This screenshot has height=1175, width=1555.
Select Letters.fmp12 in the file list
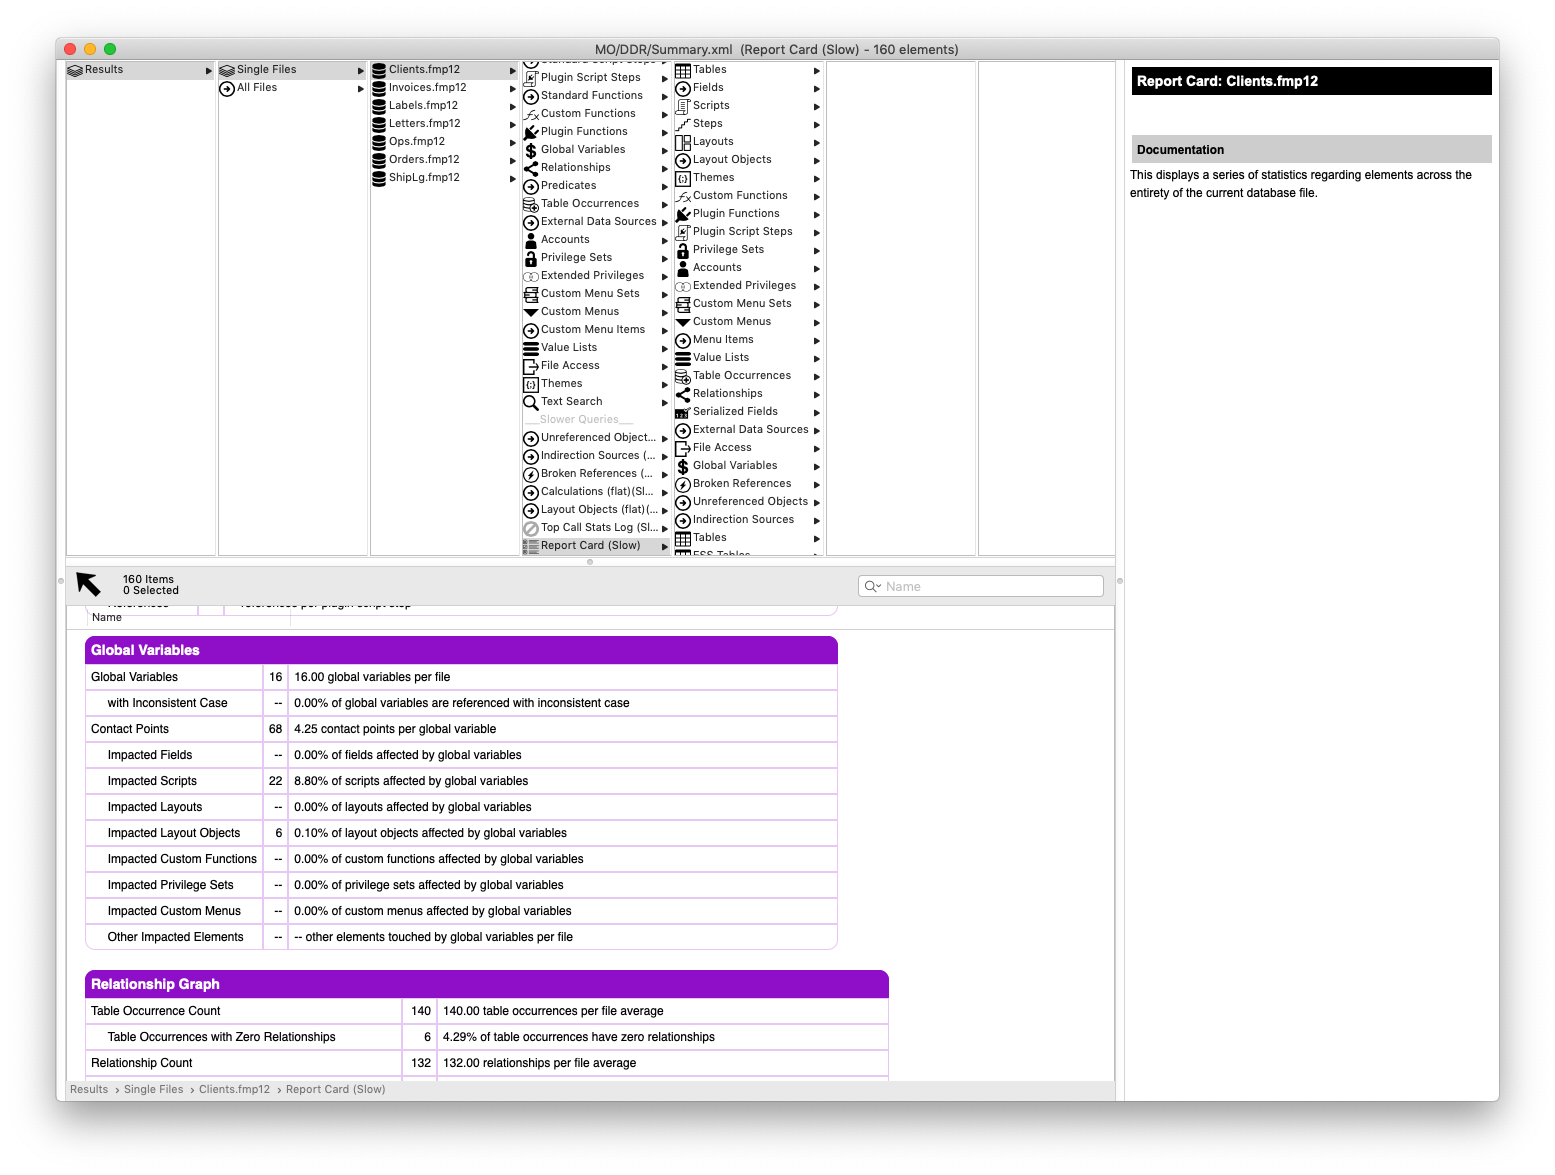[x=424, y=123]
